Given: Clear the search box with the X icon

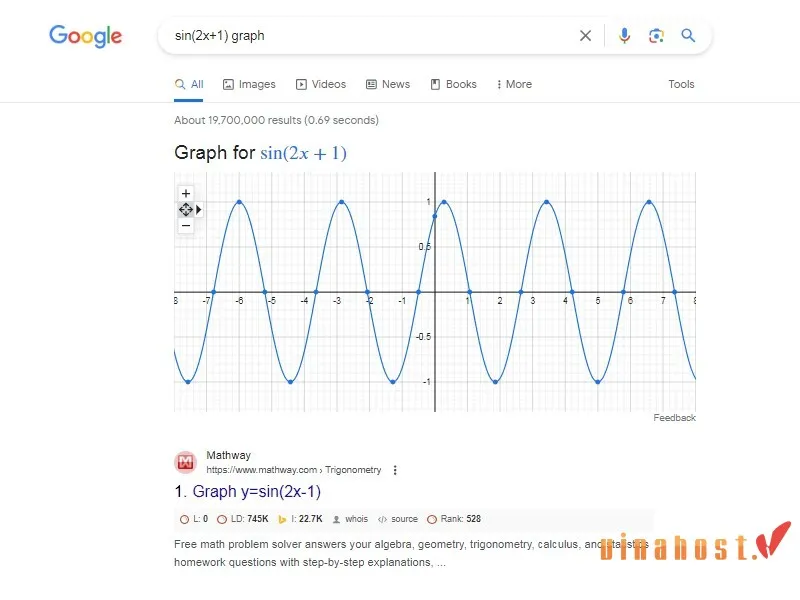Looking at the screenshot, I should pyautogui.click(x=586, y=36).
